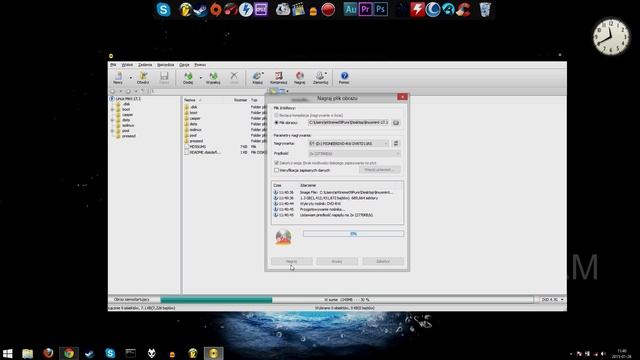640x360 pixels.
Task: Enable the Weryfikacja zapisanych danych checkbox
Action: click(277, 170)
